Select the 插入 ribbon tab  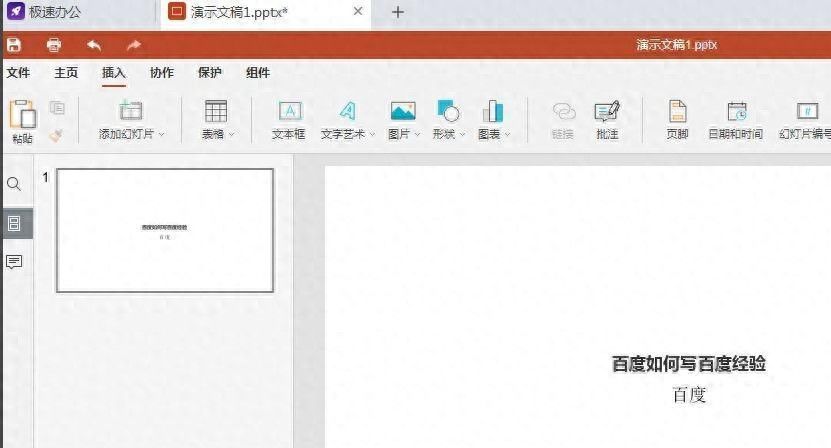pos(113,73)
